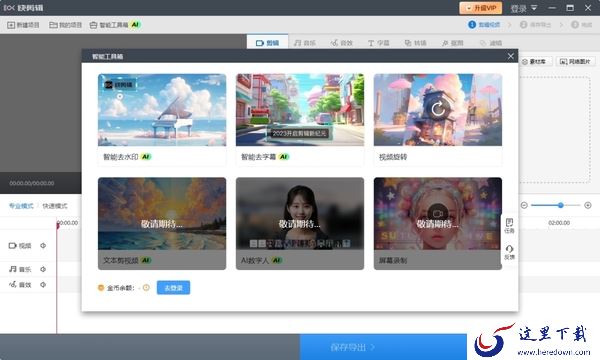The width and height of the screenshot is (600, 360).
Task: Click the AI数字人 card
Action: [300, 223]
